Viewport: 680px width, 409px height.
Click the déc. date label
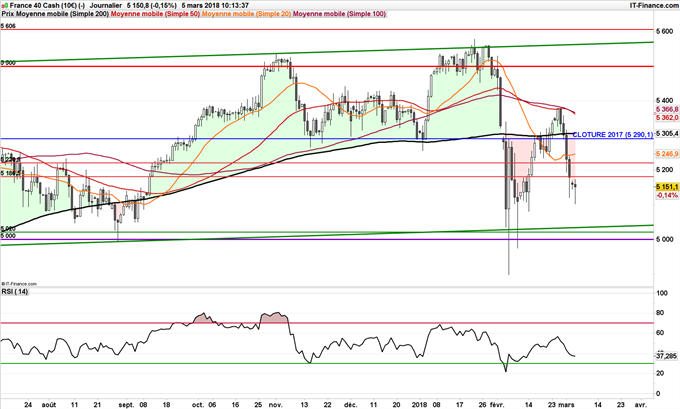click(350, 405)
